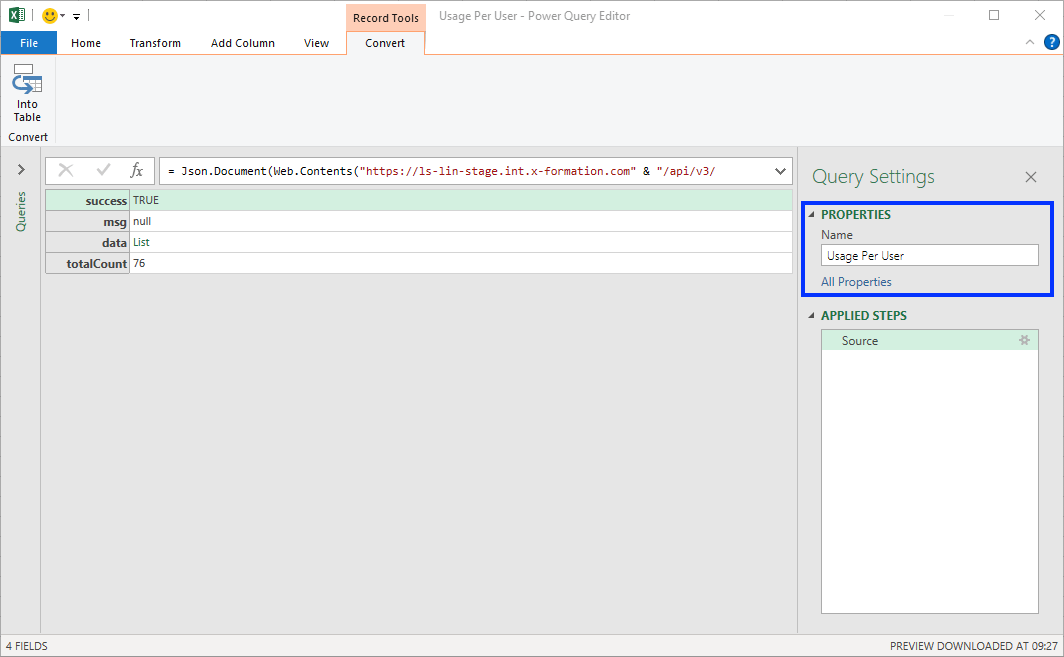The height and width of the screenshot is (657, 1064).
Task: Click the formula bar confirm checkmark icon
Action: point(103,170)
